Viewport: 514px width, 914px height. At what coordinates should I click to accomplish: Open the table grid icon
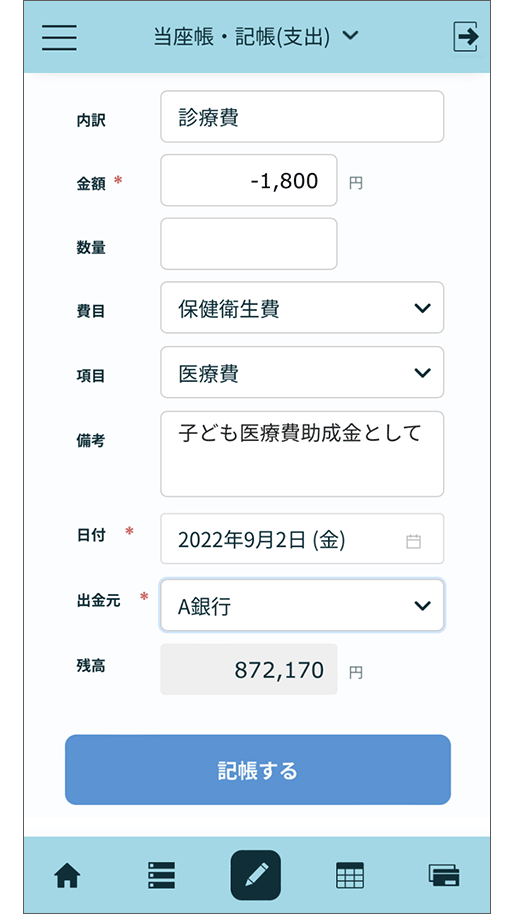[350, 876]
